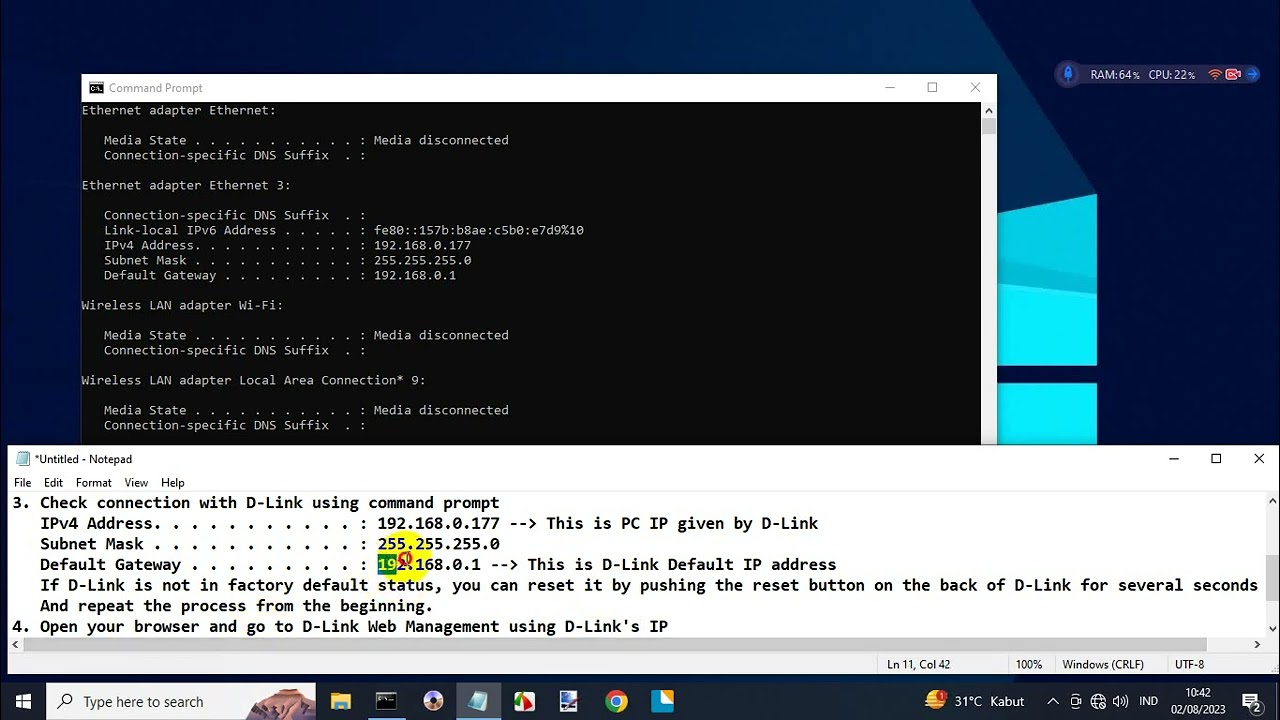Click Notepad vertical scrollbar down arrow
The height and width of the screenshot is (720, 1280).
coord(1272,628)
